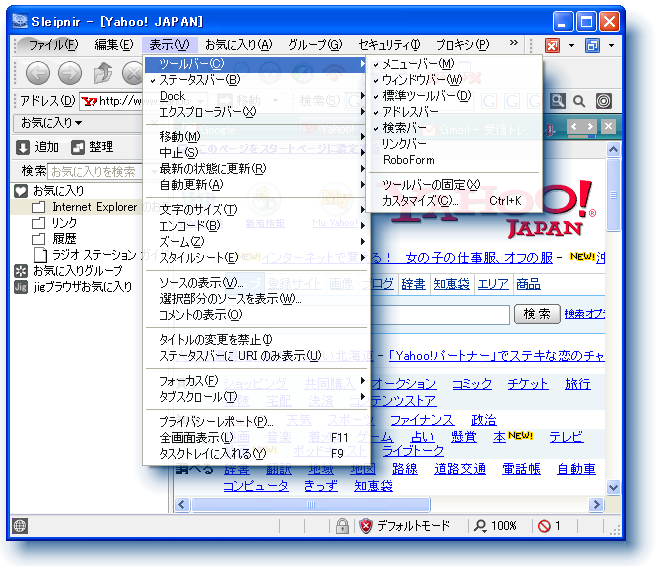This screenshot has height=566, width=662.
Task: Open the グループ(G) menu
Action: click(315, 44)
